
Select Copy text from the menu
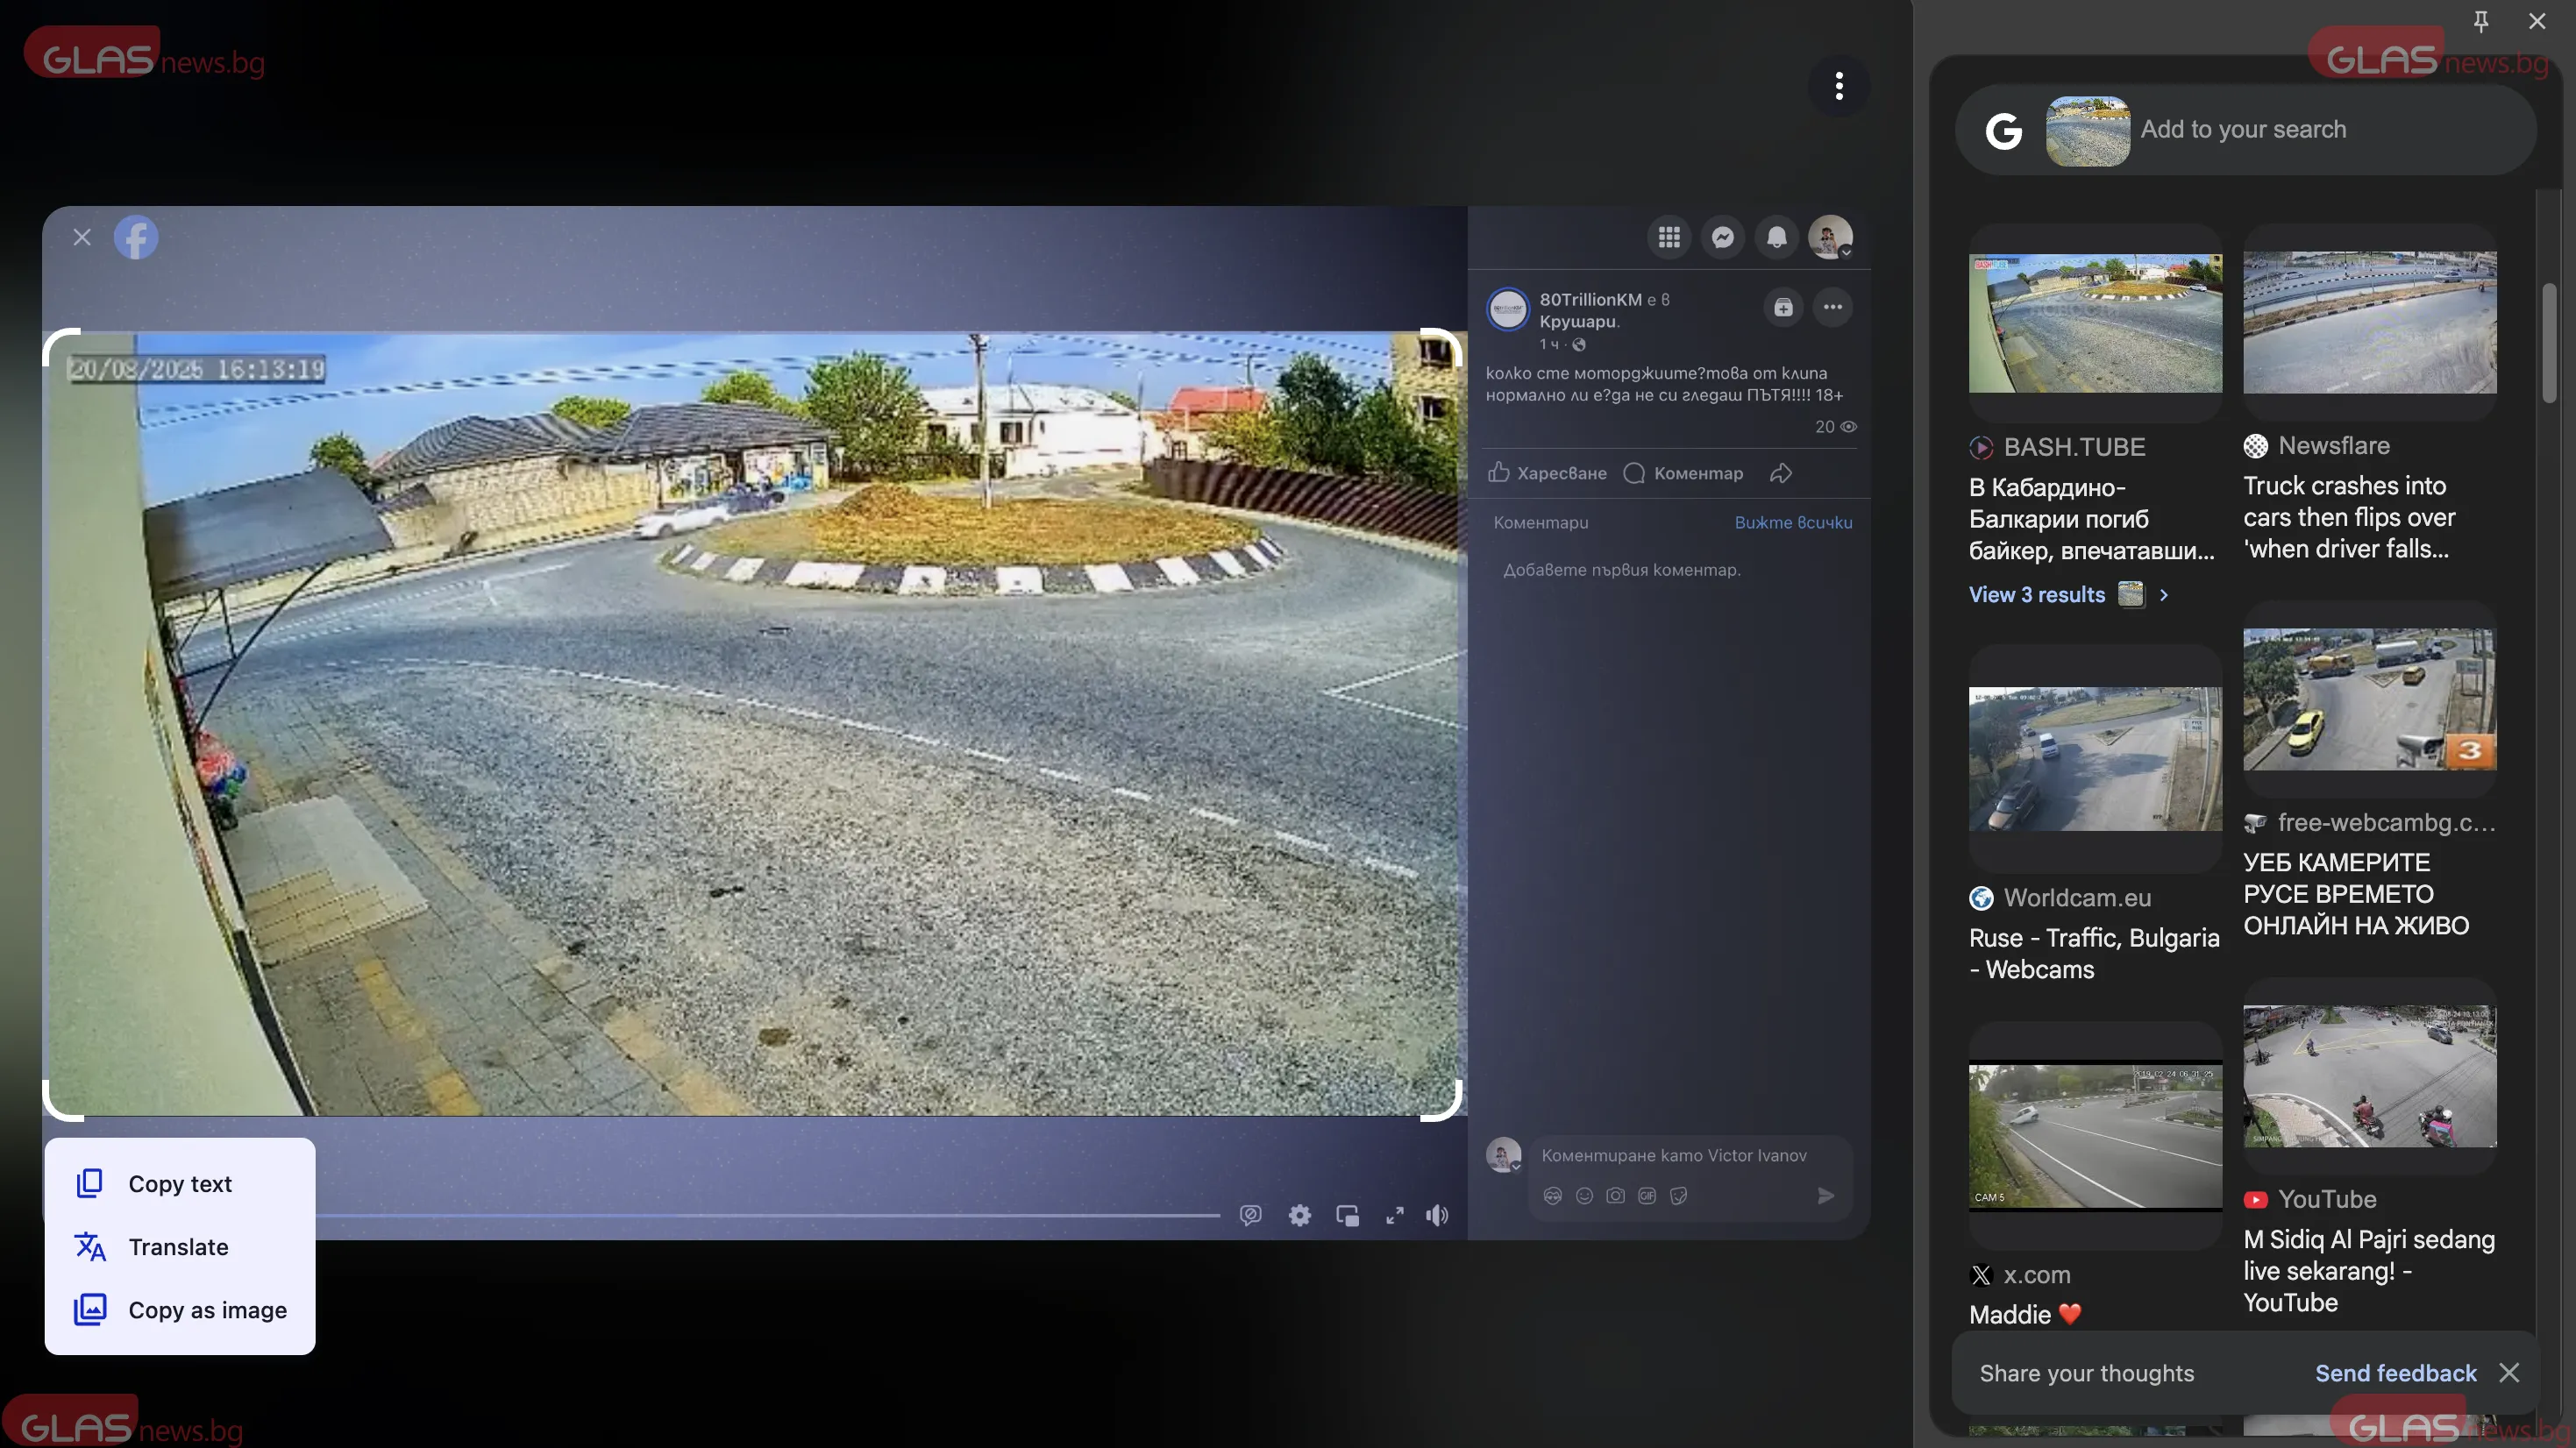(x=180, y=1184)
